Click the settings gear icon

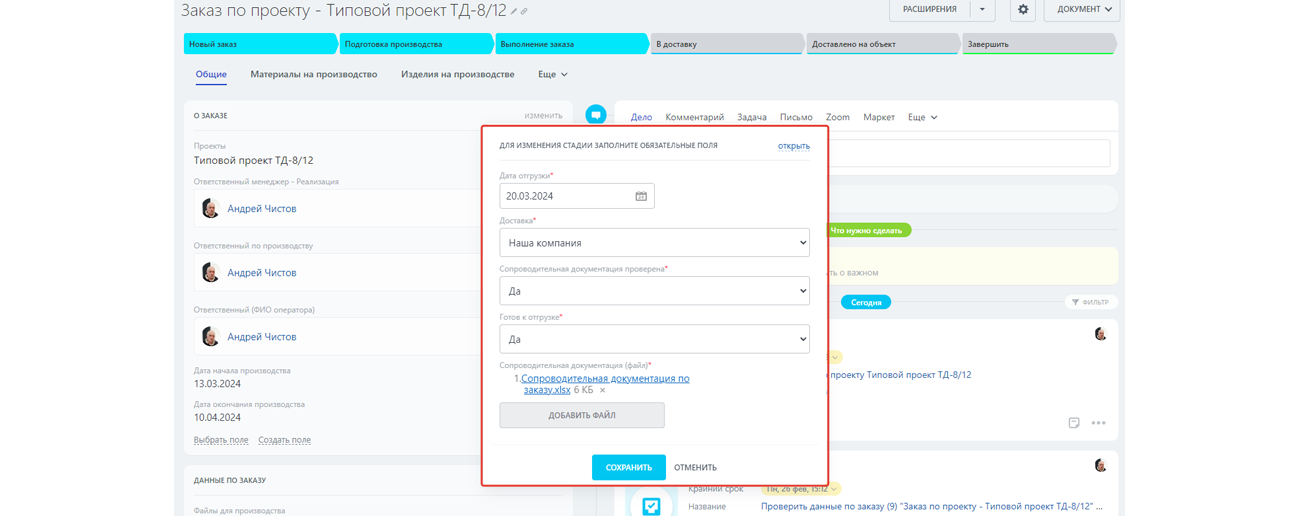tap(1022, 10)
